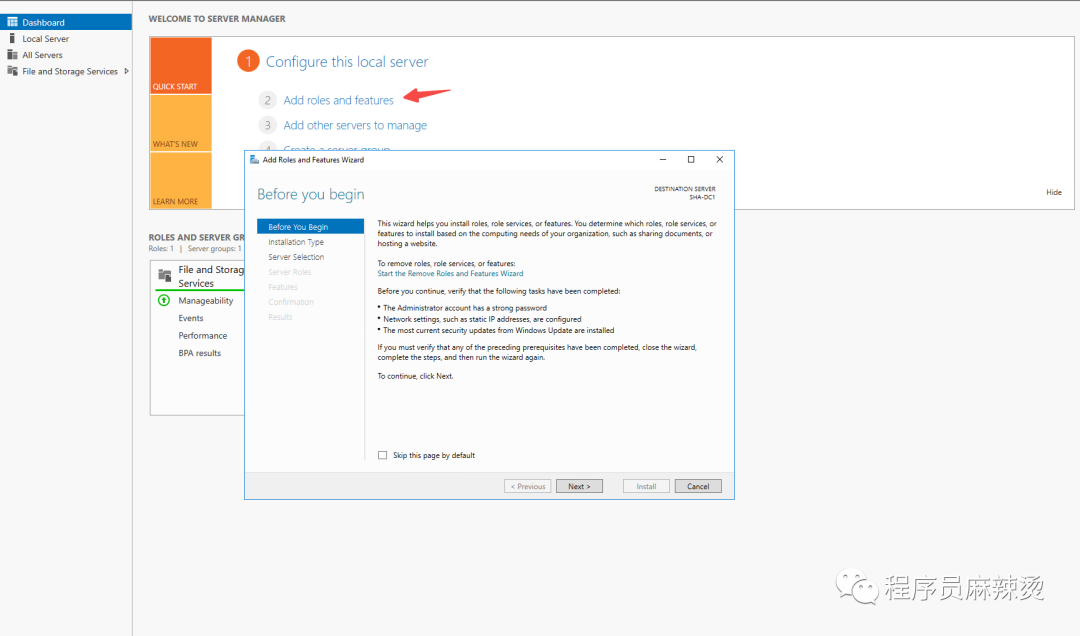The image size is (1080, 636).
Task: Select the LEARN MORE tile
Action: [x=180, y=180]
